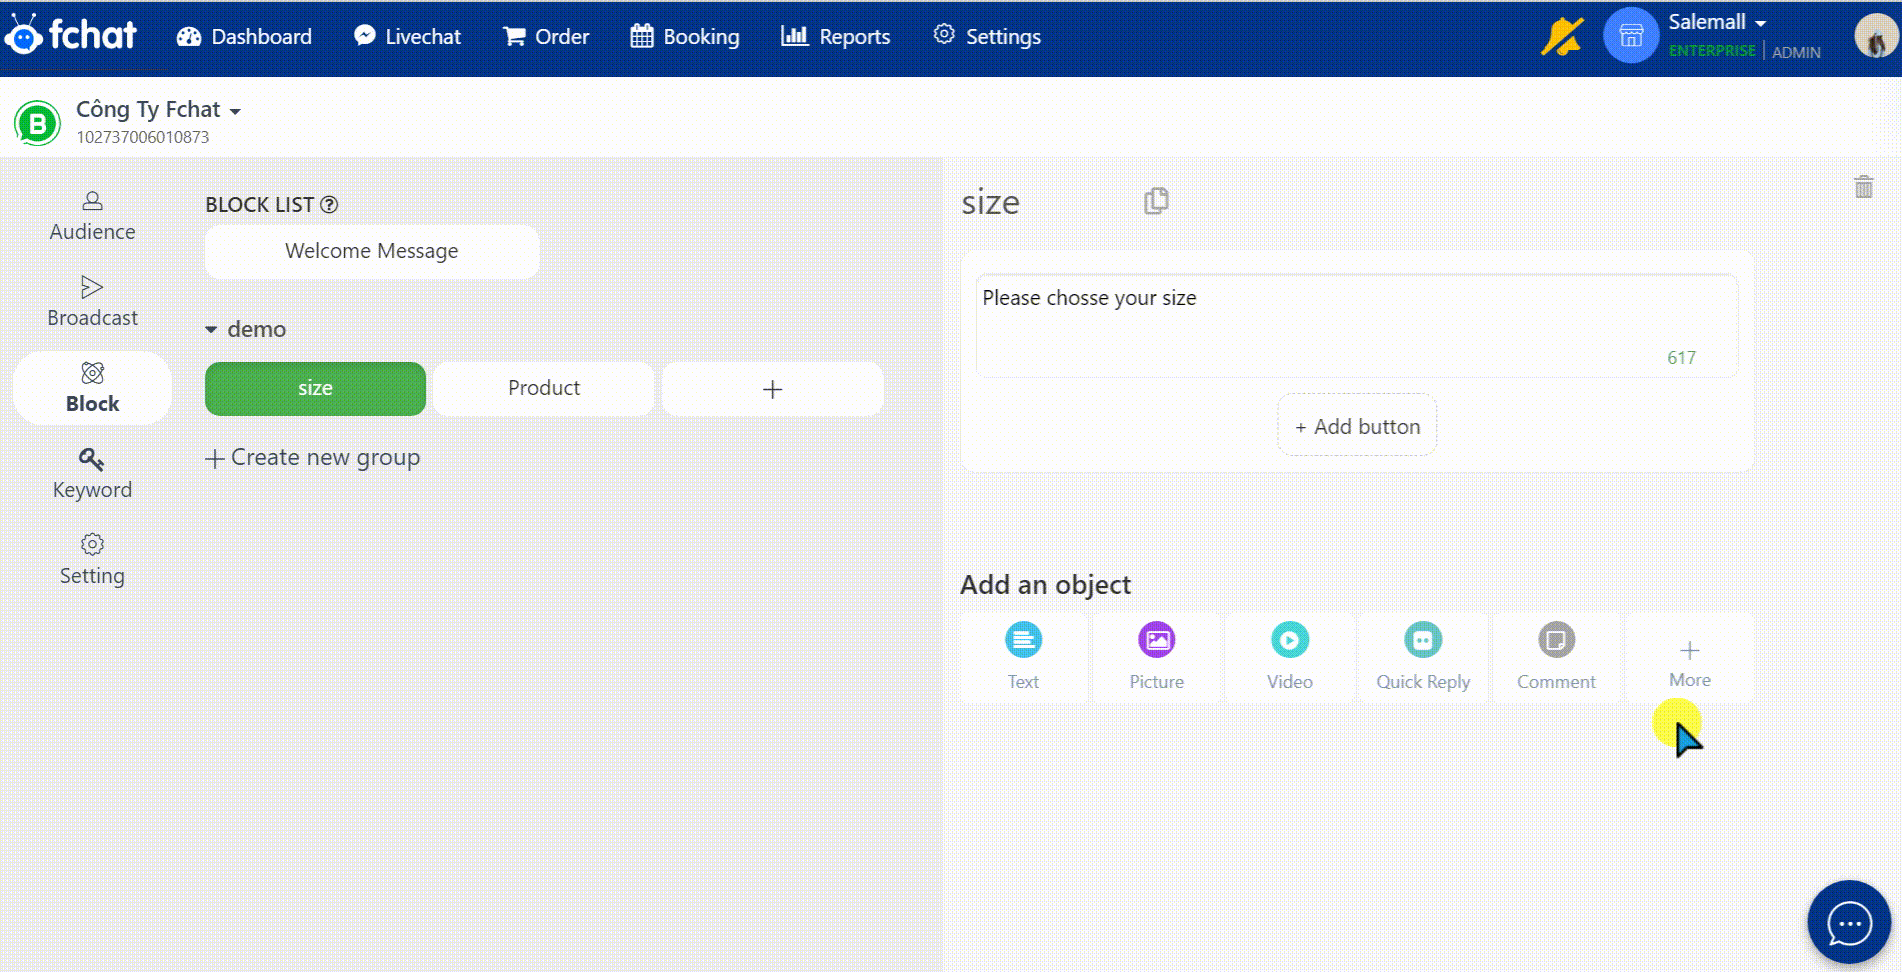Click the page ID 102737006010873
The width and height of the screenshot is (1902, 972).
pos(143,137)
